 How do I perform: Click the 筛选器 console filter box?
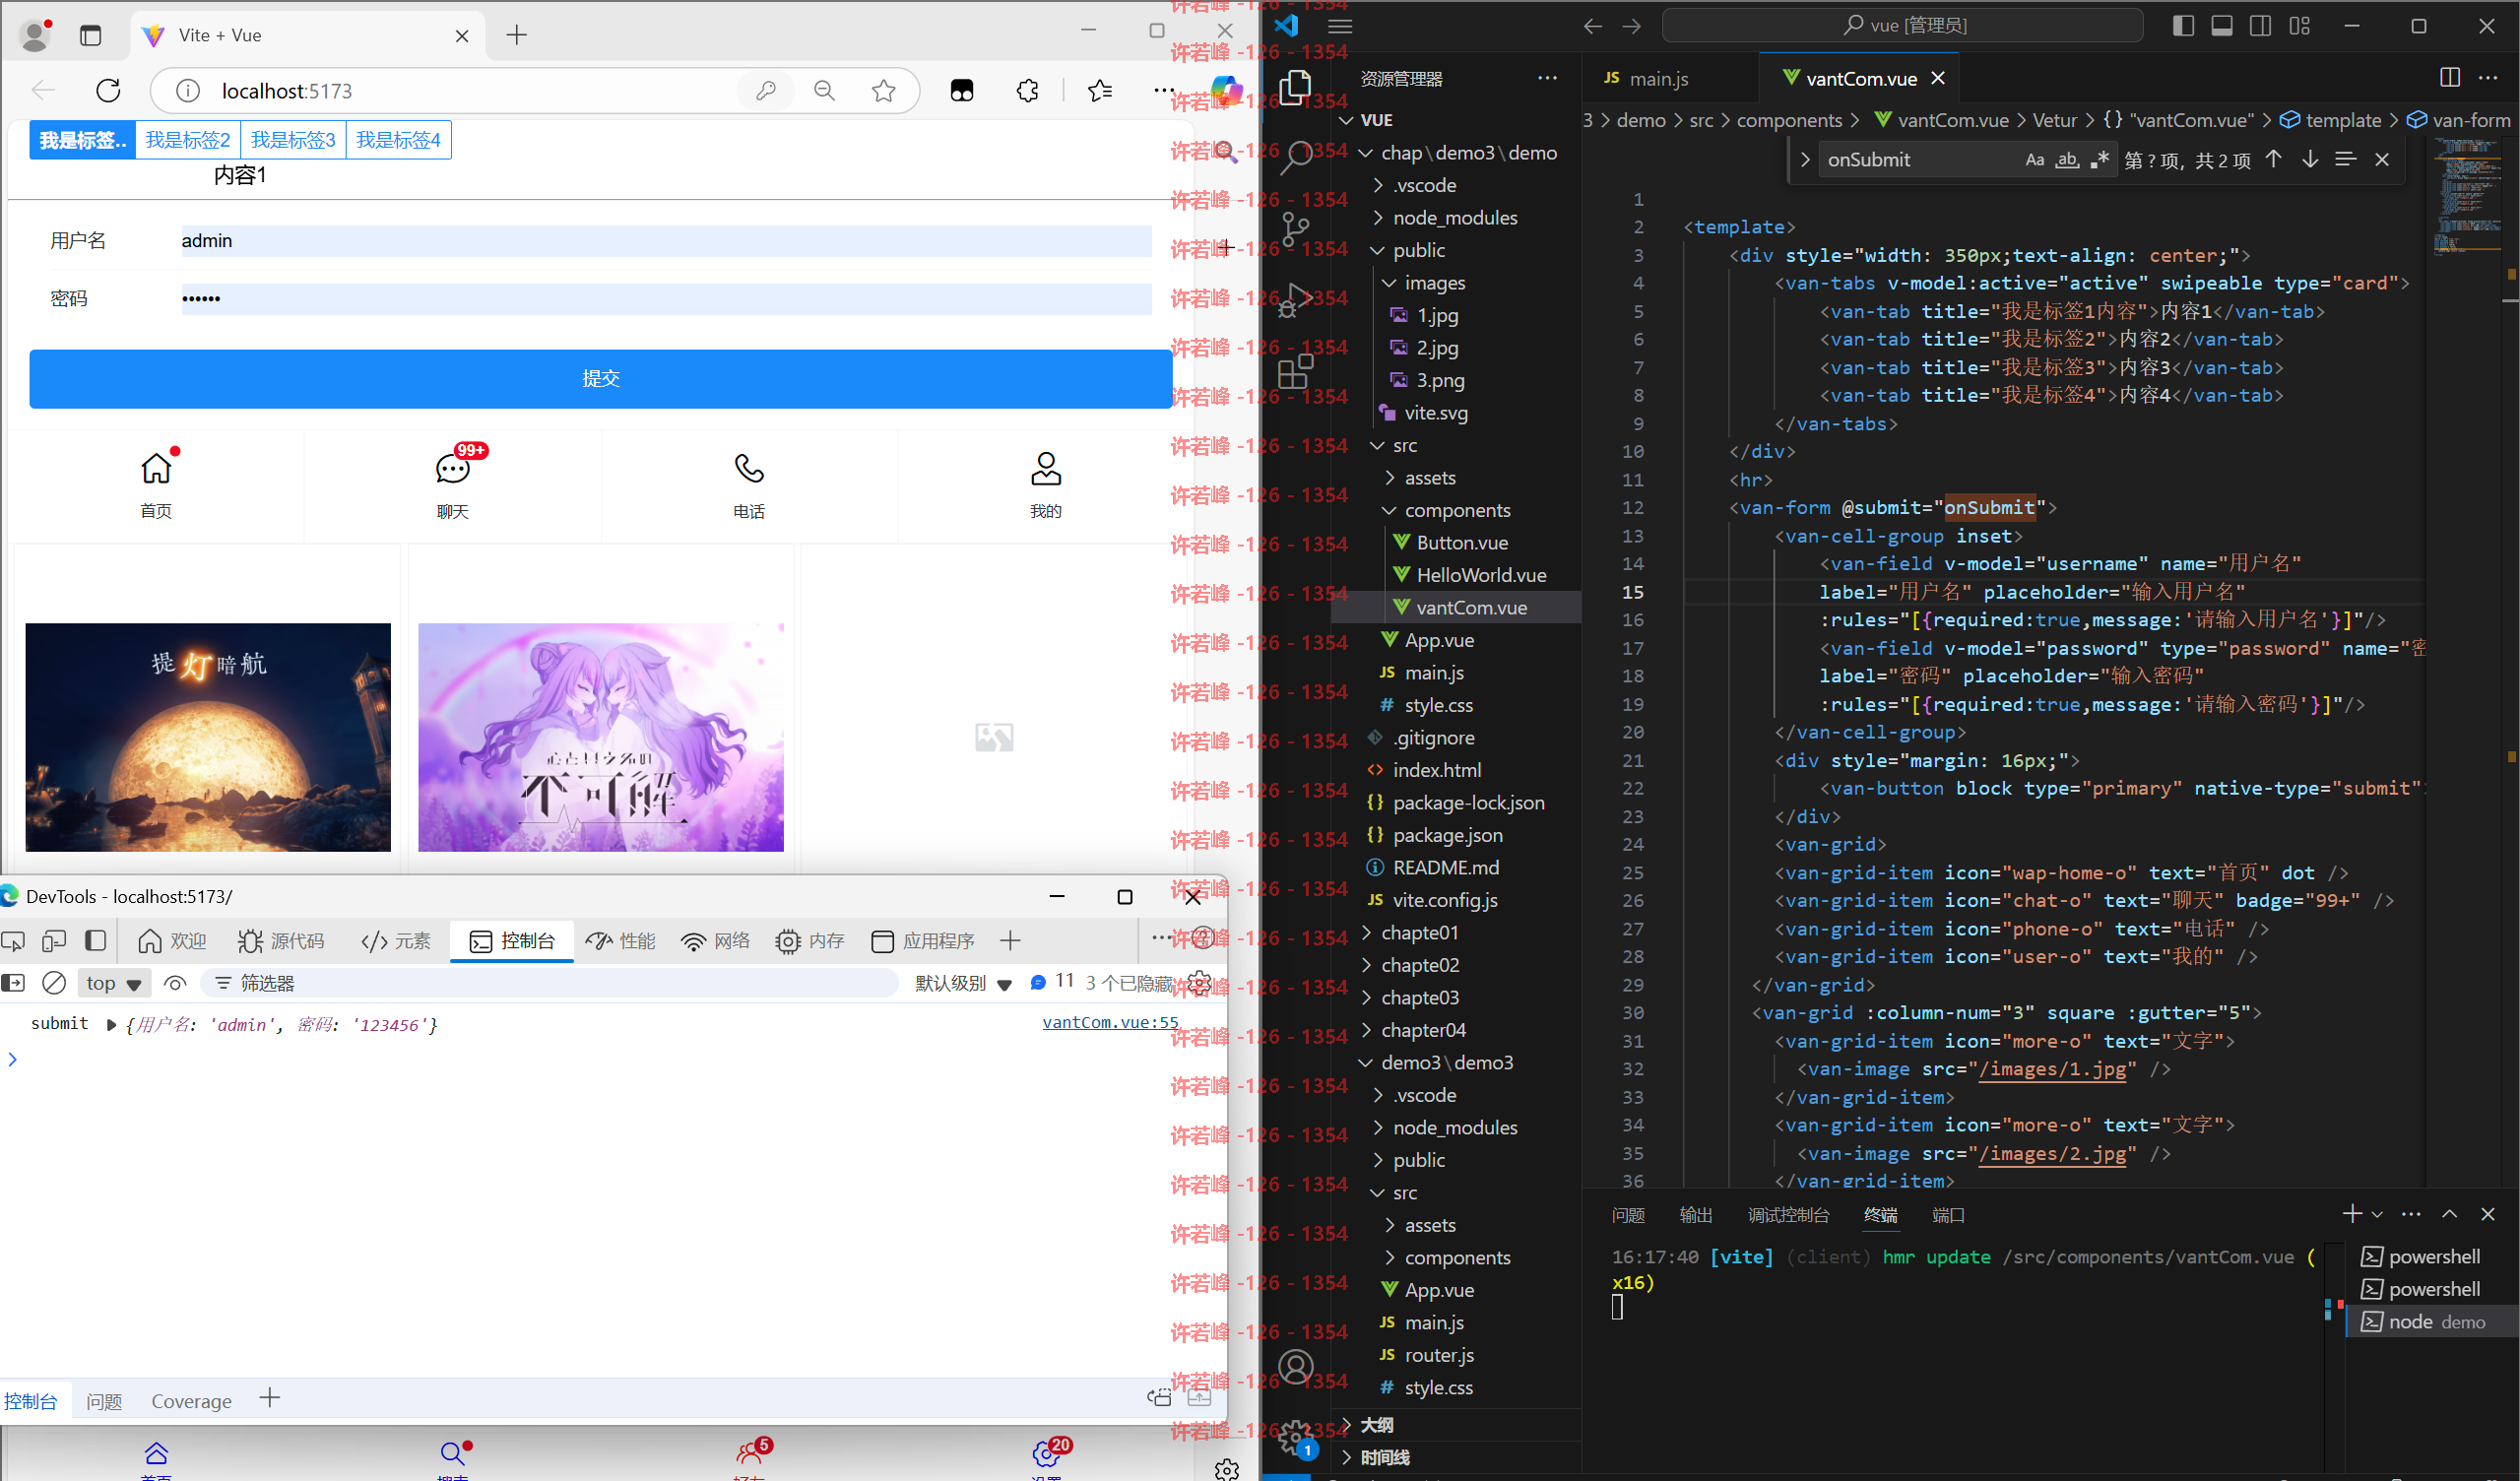[550, 983]
